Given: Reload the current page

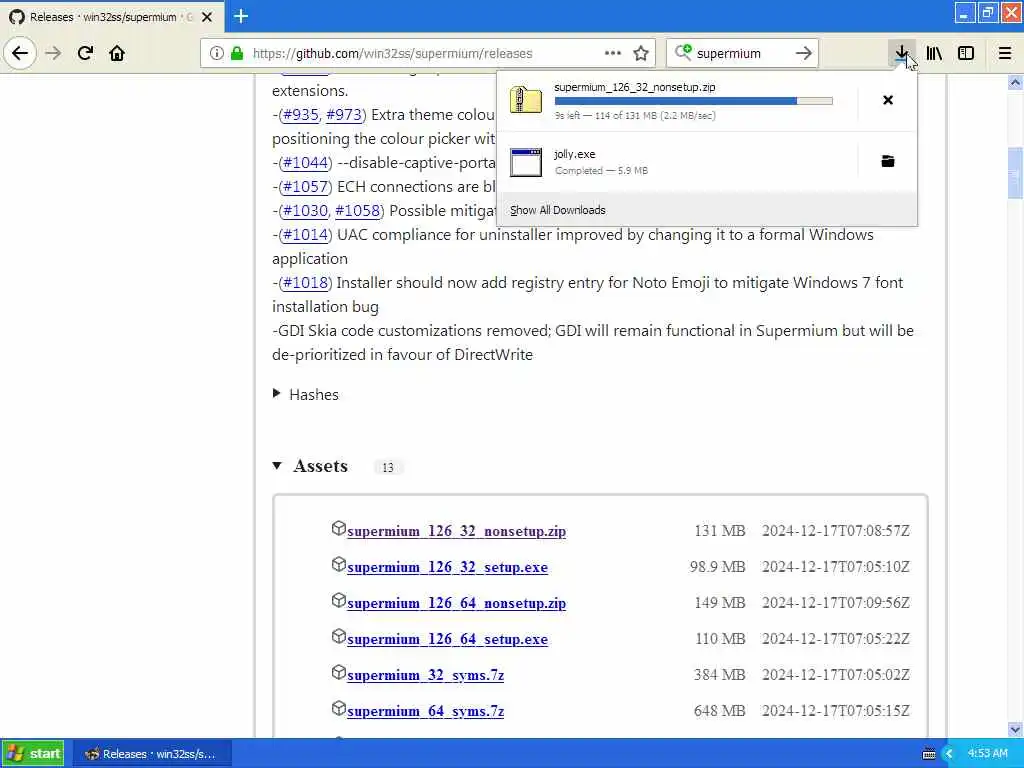Looking at the screenshot, I should coord(85,53).
